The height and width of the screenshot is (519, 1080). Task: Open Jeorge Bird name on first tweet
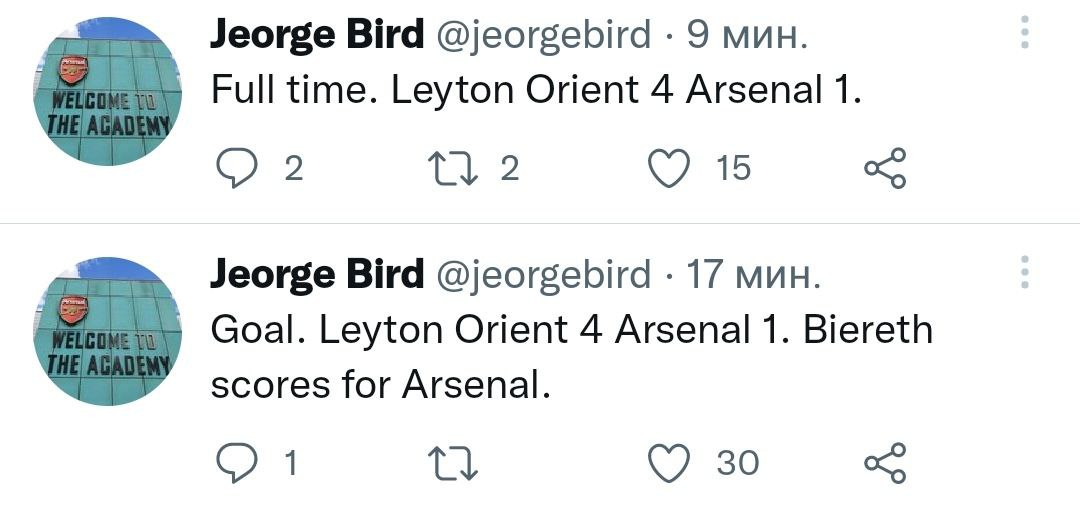[x=317, y=35]
